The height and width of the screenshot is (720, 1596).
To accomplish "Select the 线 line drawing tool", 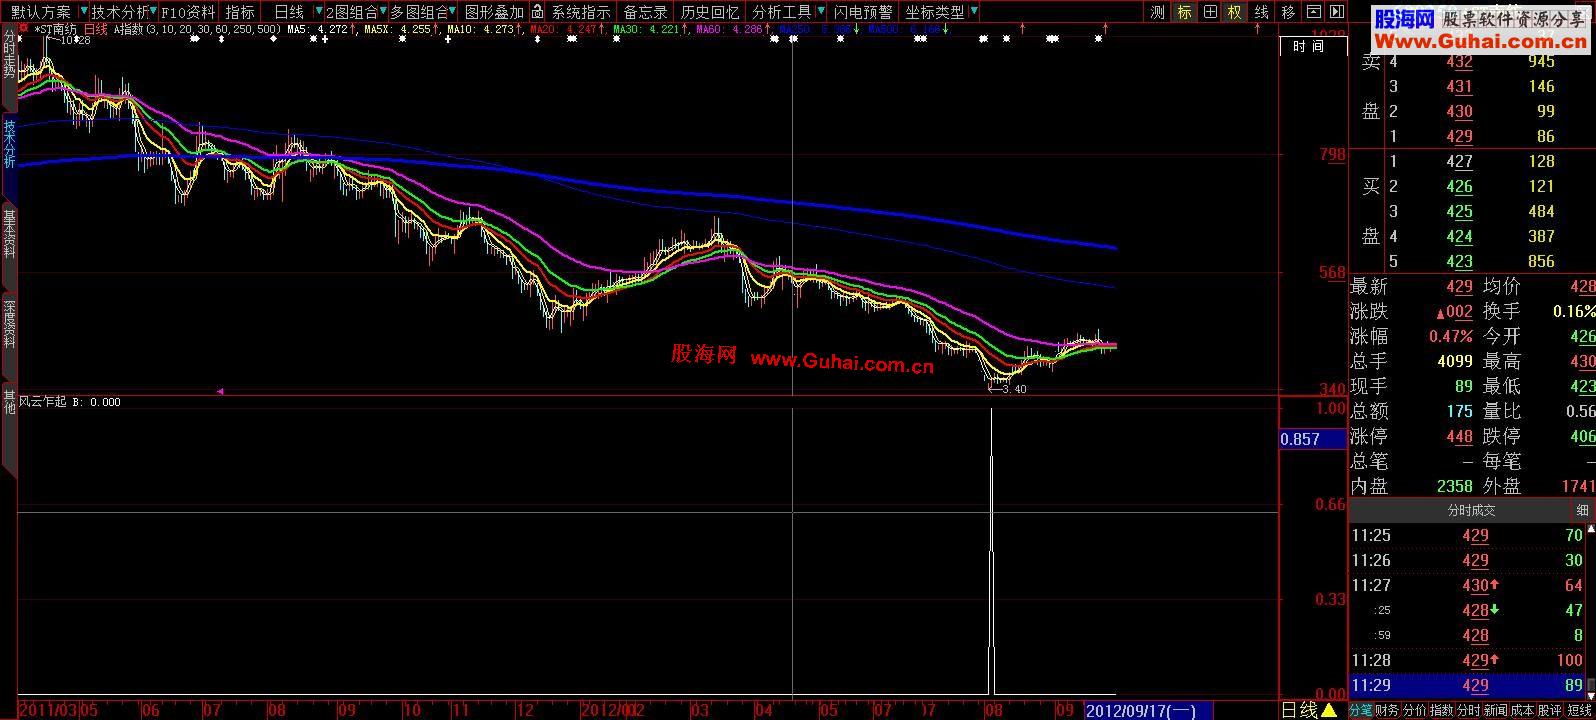I will point(1261,12).
